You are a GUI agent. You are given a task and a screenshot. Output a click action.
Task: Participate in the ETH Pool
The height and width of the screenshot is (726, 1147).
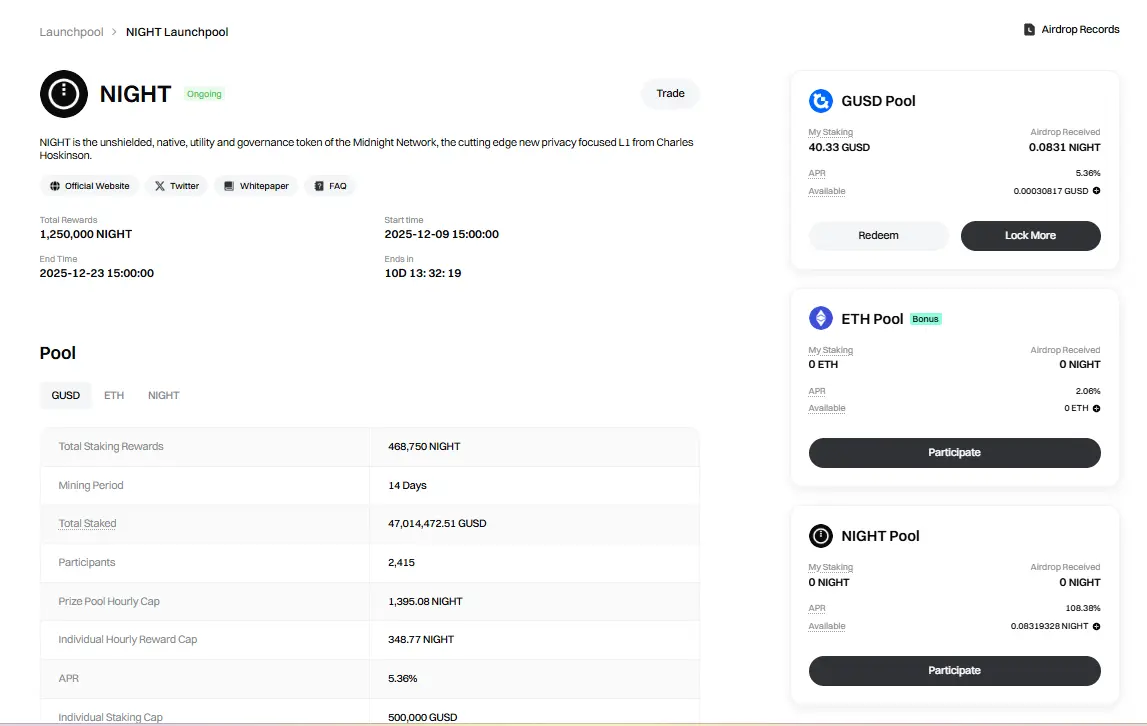point(954,453)
